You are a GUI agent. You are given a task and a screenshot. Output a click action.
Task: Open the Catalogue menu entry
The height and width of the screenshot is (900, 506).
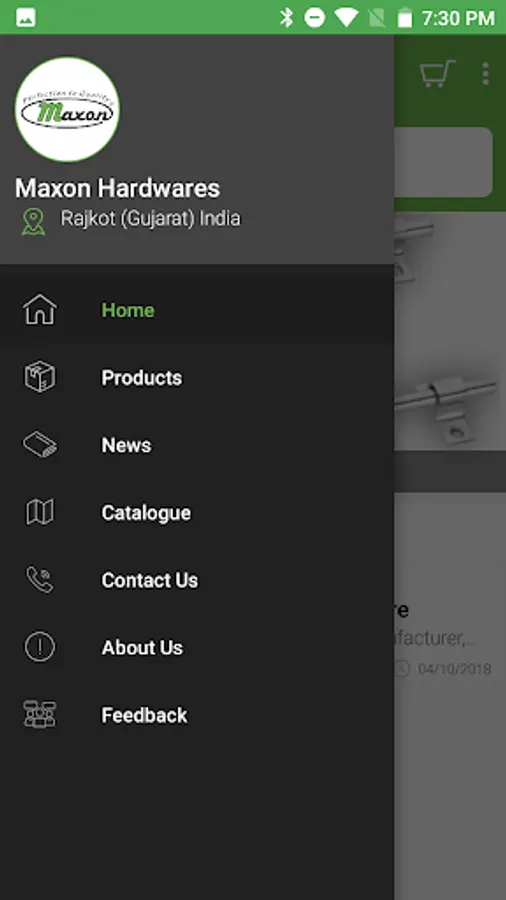coord(197,513)
